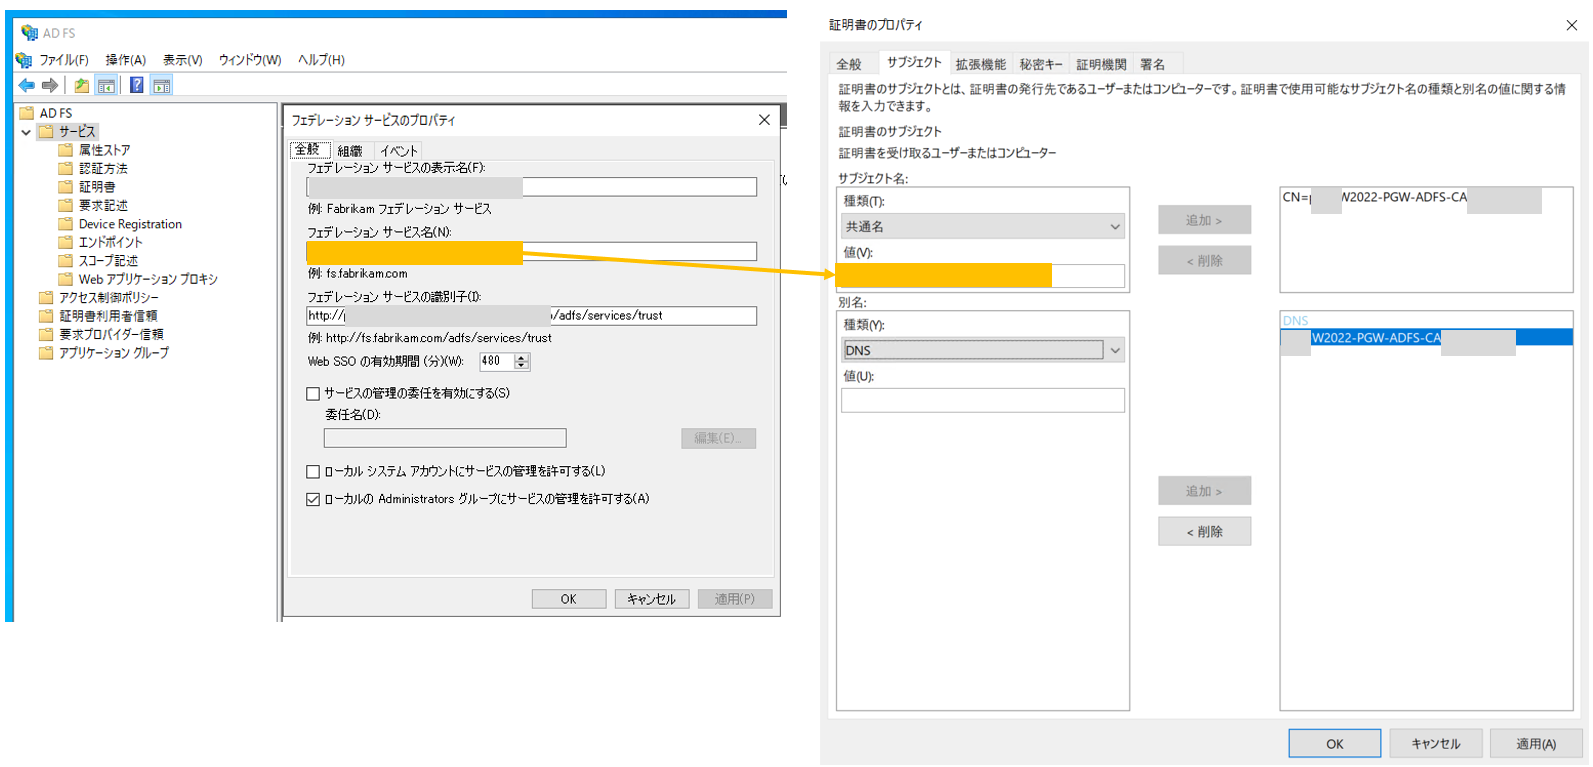This screenshot has height=767, width=1593.
Task: Select the DNS W2022-PGW-ADFS-CA entry
Action: [1426, 338]
